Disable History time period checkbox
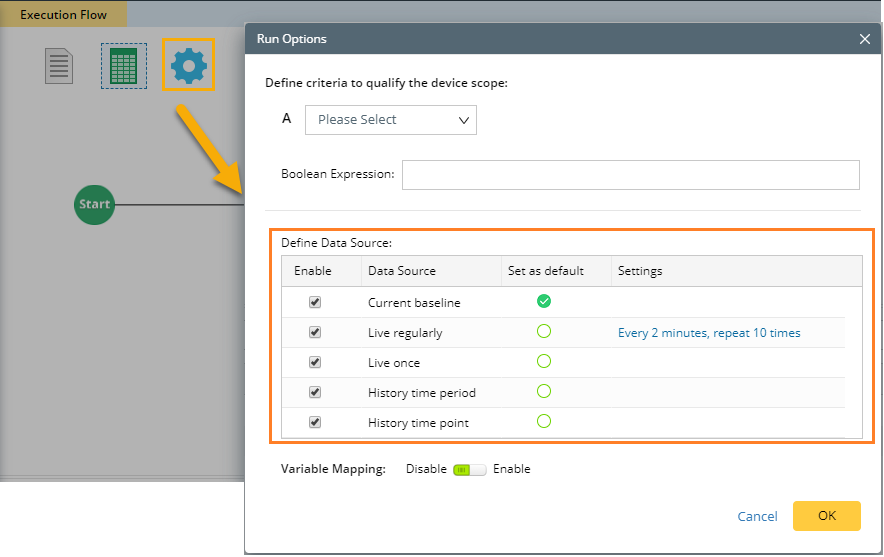This screenshot has width=884, height=557. 315,392
